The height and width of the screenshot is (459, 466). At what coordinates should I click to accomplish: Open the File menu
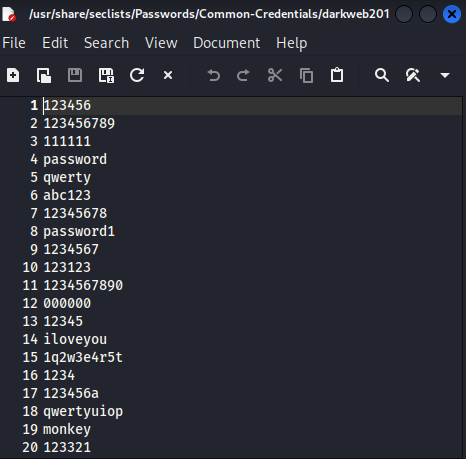click(x=14, y=43)
